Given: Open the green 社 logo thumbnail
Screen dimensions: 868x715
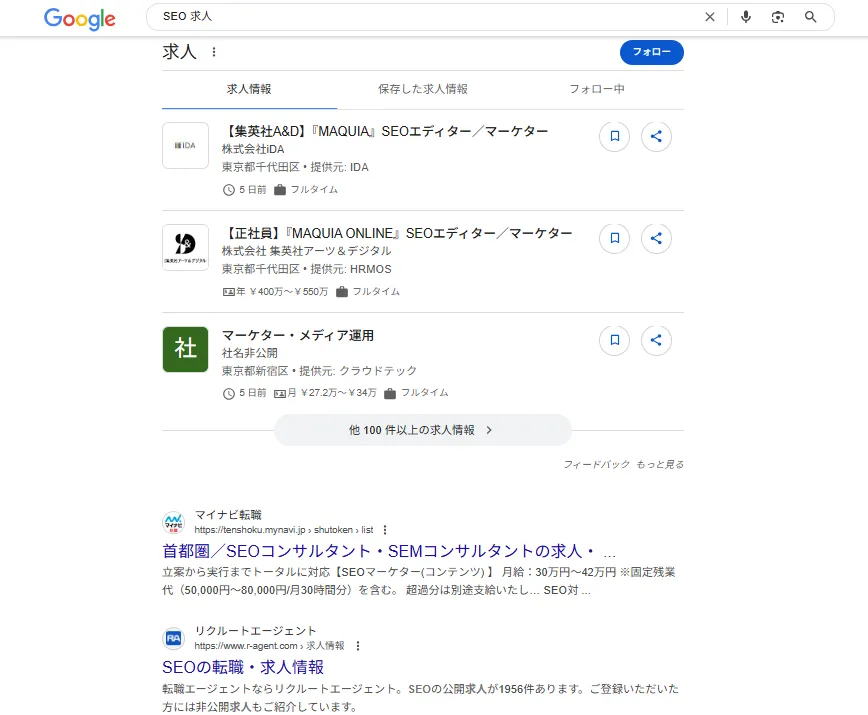Looking at the screenshot, I should tap(185, 349).
